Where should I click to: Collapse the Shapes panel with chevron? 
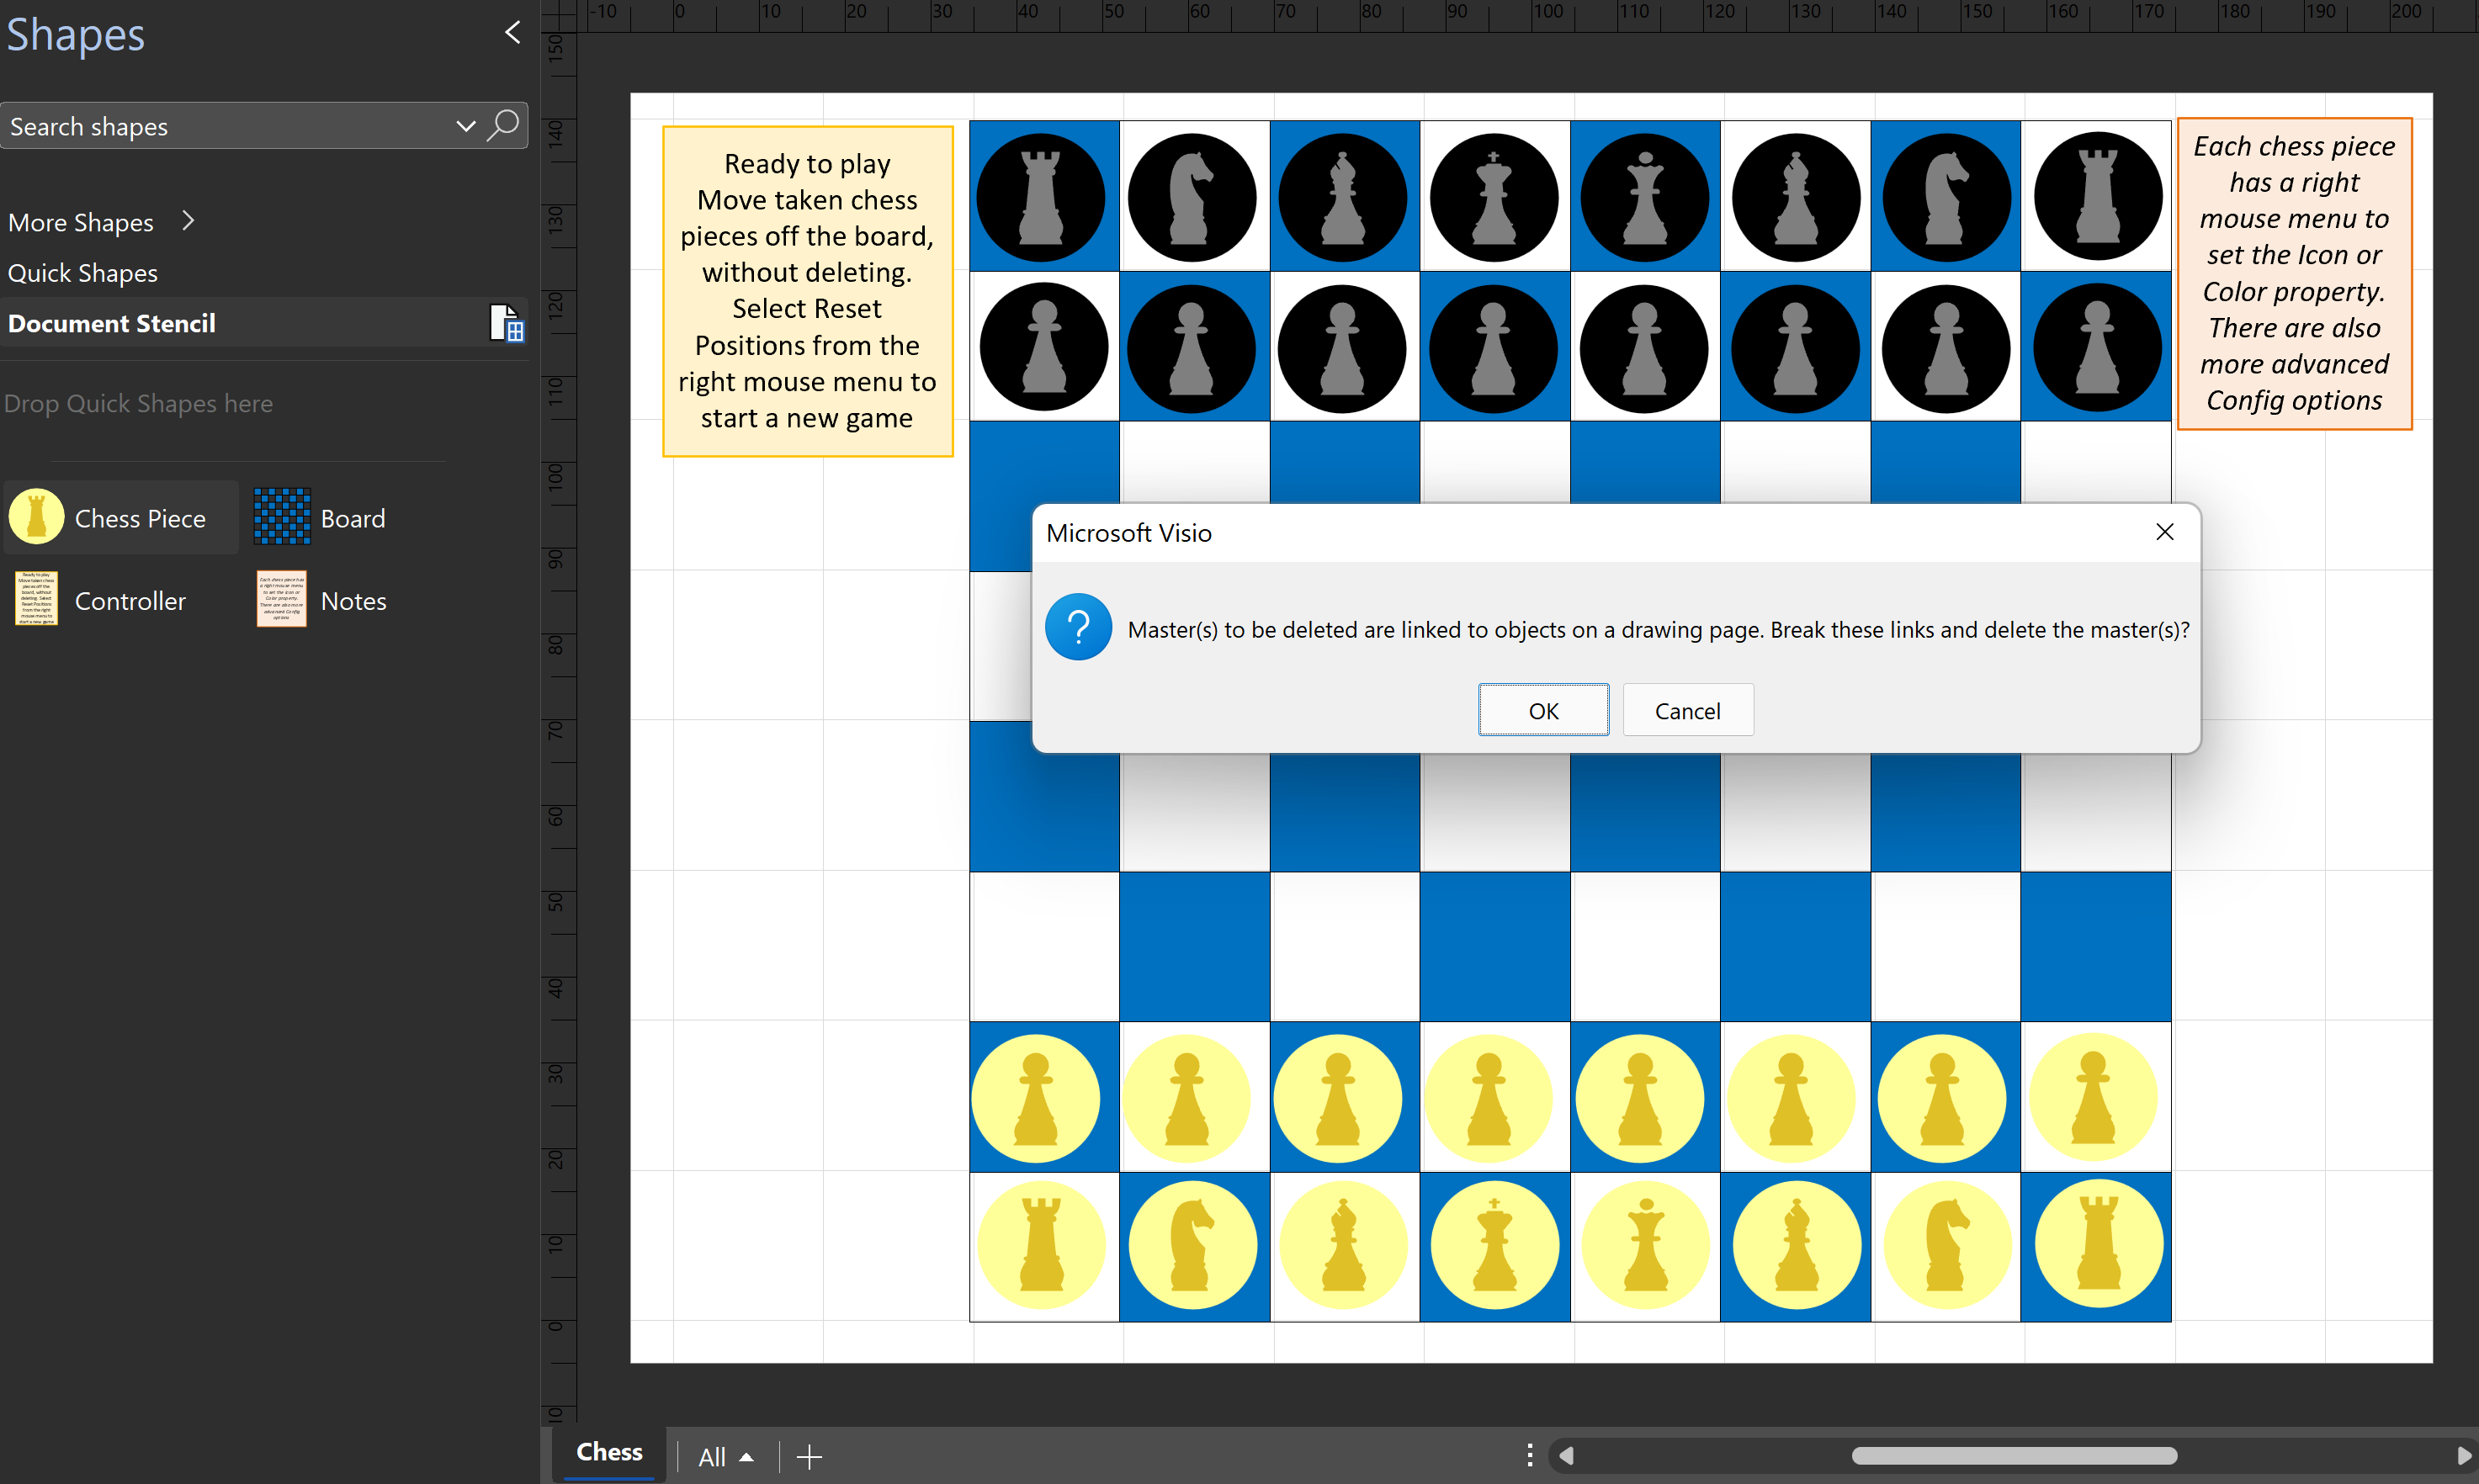(512, 33)
